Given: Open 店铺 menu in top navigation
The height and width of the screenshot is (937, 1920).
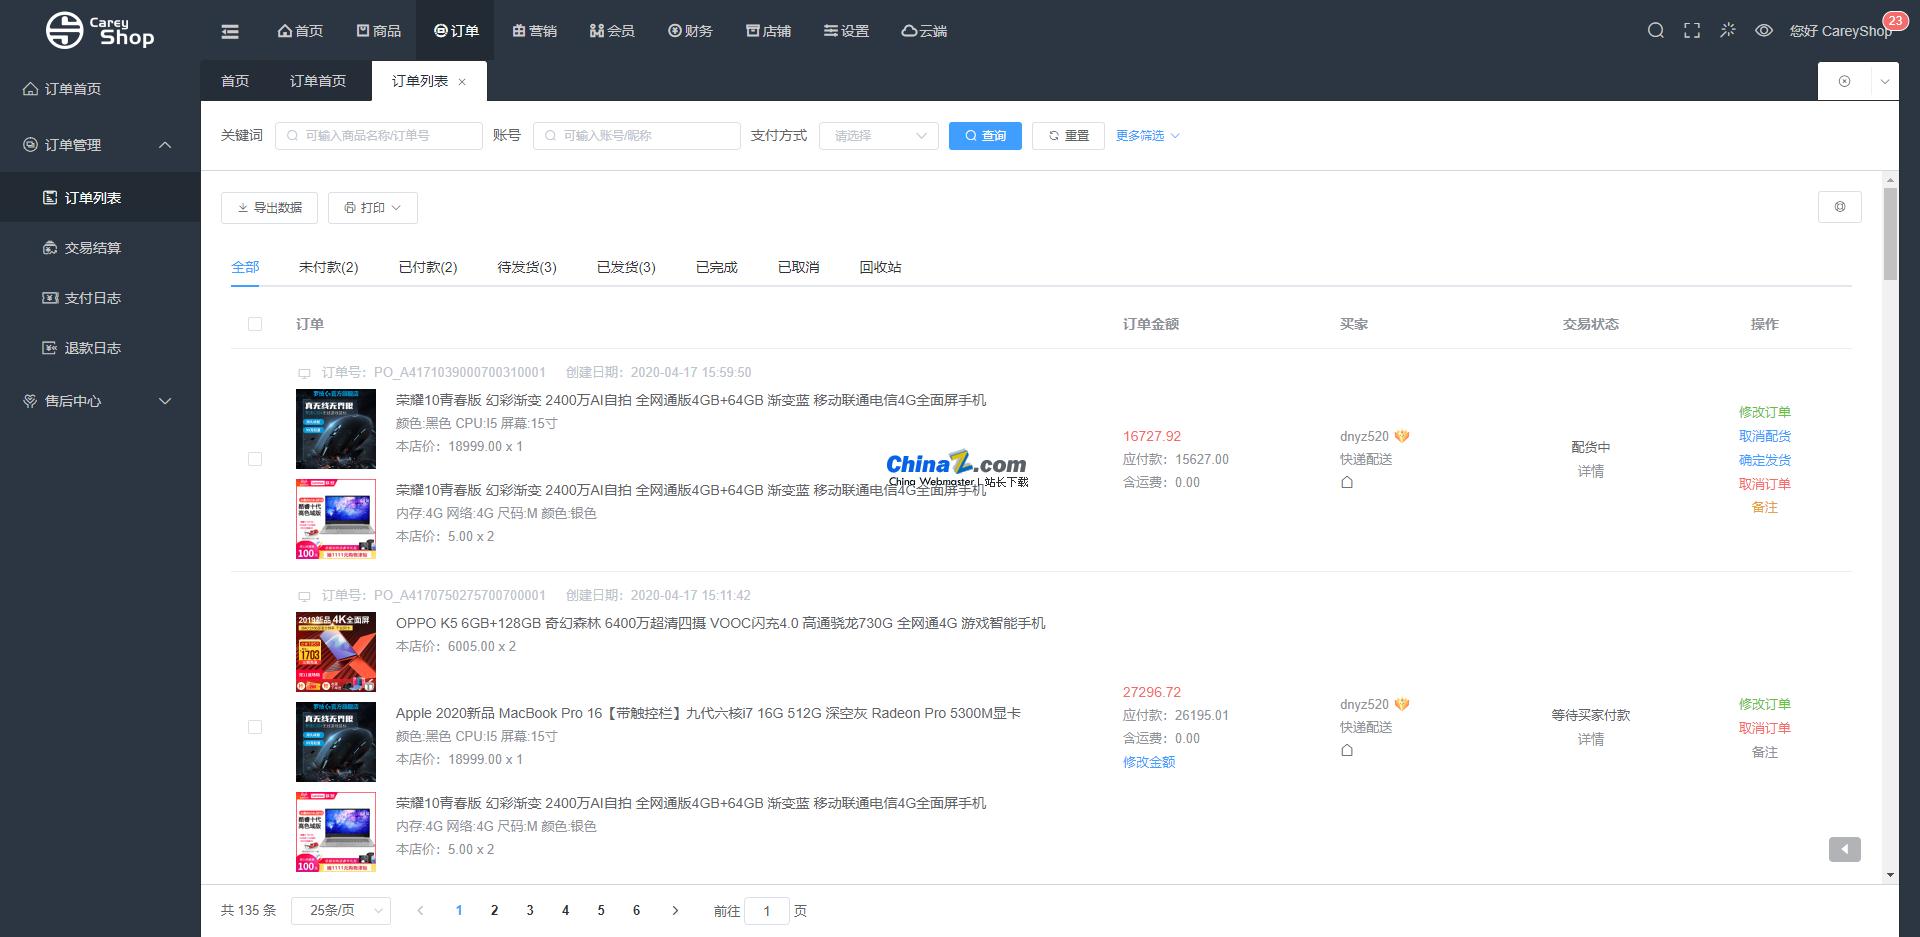Looking at the screenshot, I should tap(769, 31).
